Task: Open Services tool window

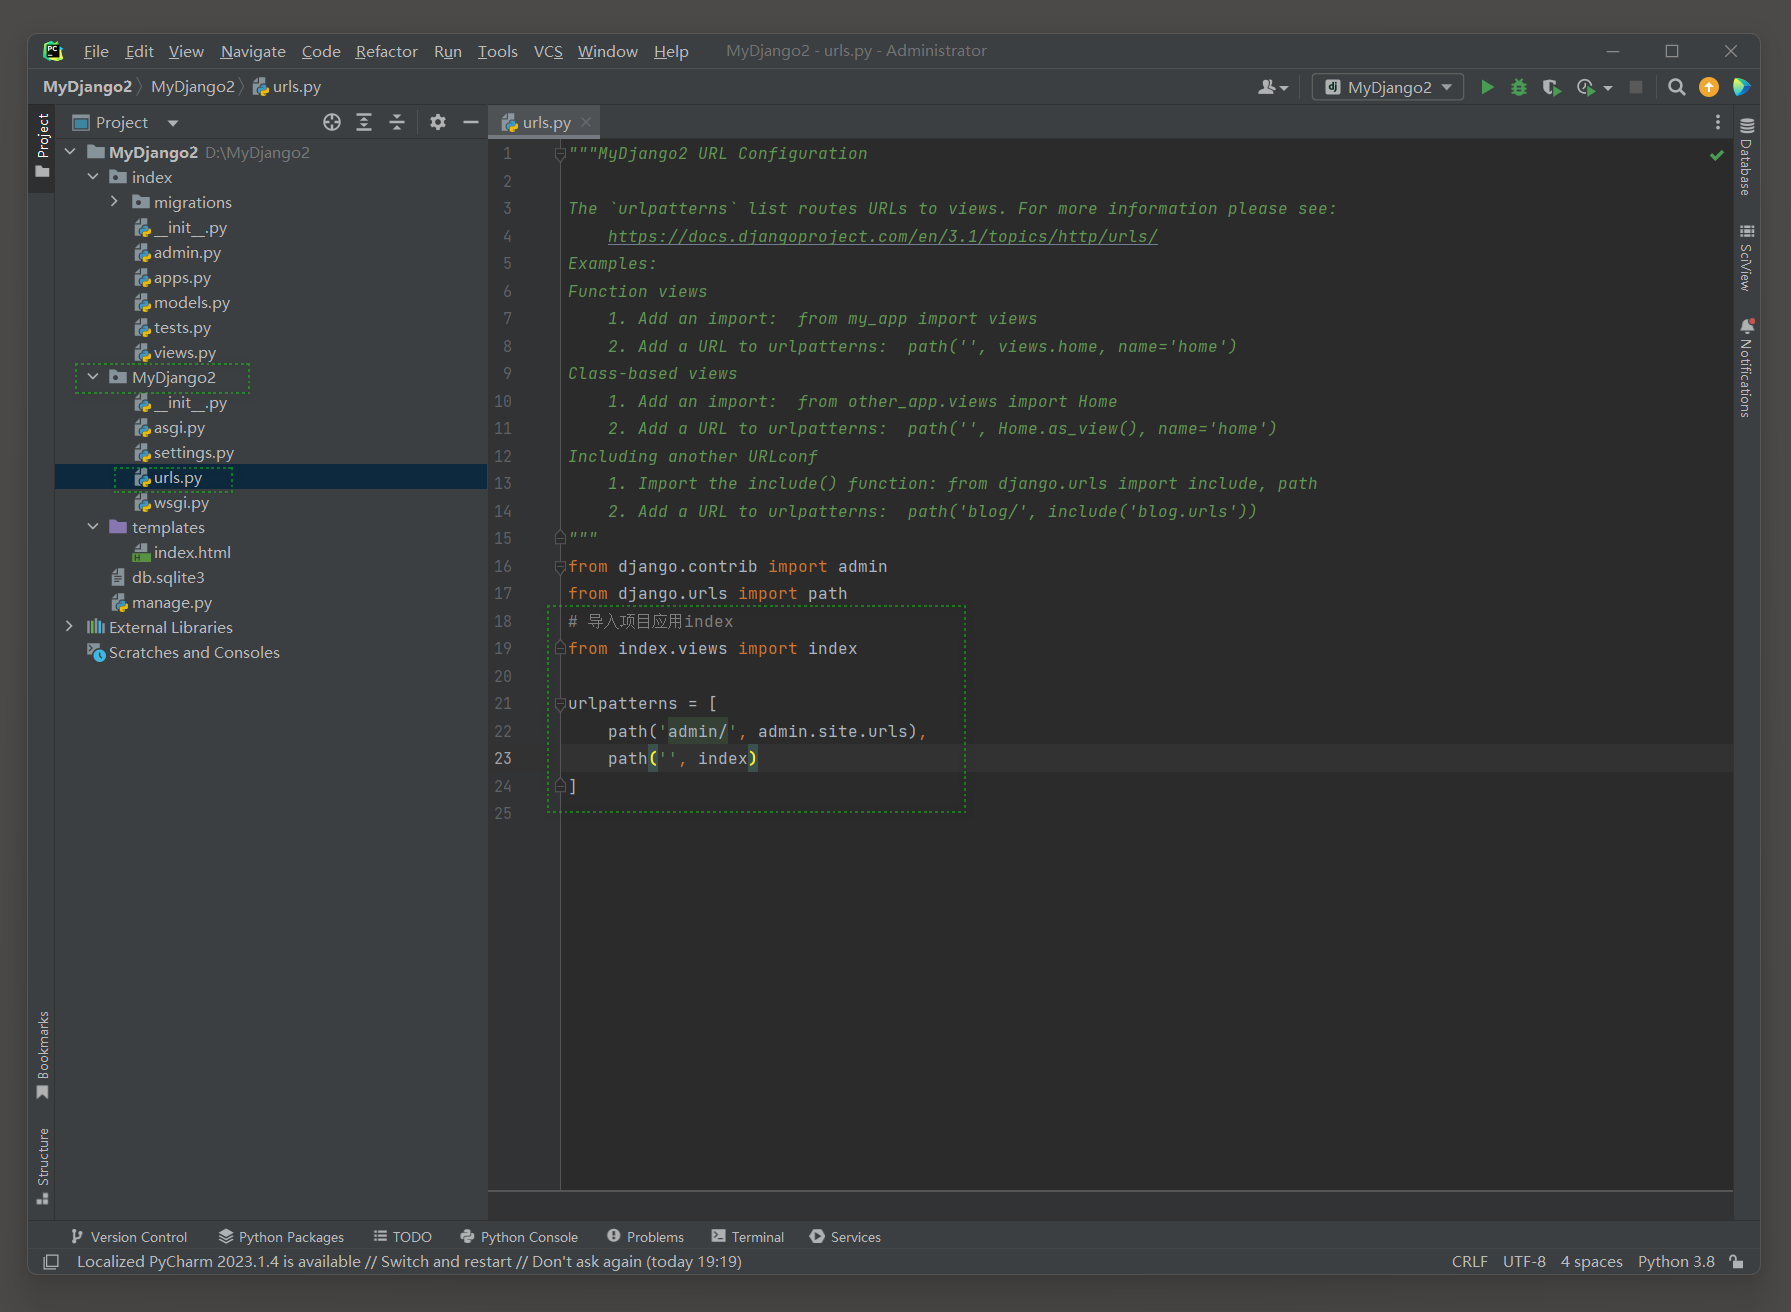Action: (845, 1237)
